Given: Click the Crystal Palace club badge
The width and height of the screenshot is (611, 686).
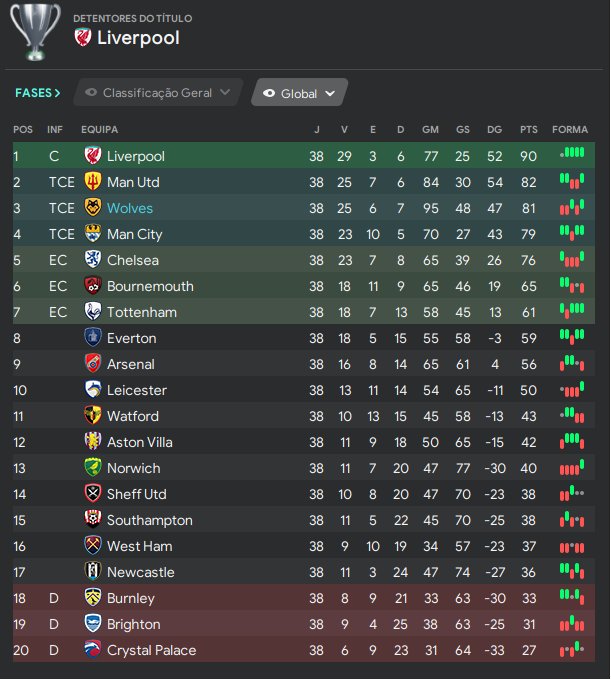Looking at the screenshot, I should coord(93,650).
